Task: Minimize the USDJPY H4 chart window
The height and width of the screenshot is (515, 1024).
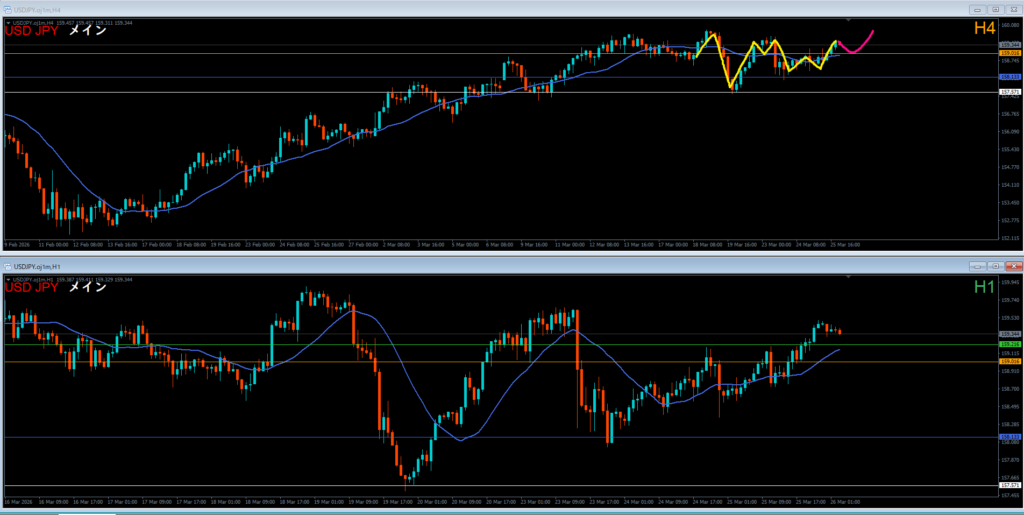Action: pos(976,9)
